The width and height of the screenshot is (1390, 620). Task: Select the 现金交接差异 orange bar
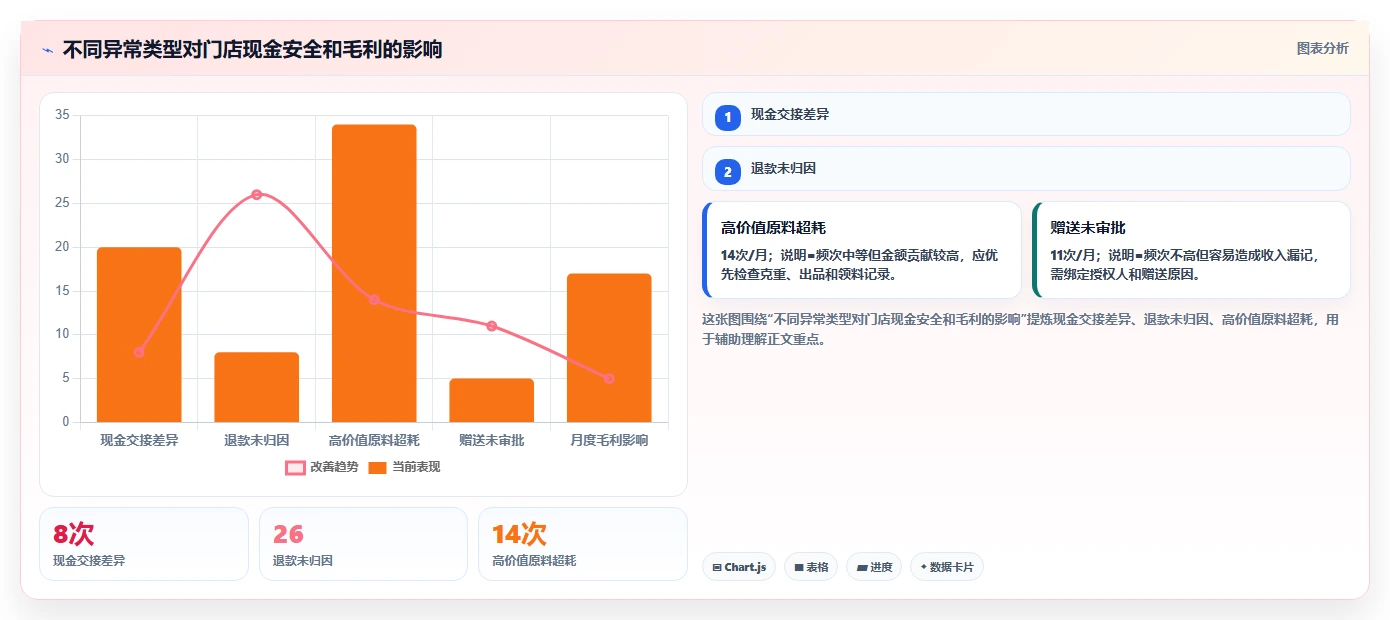[139, 334]
